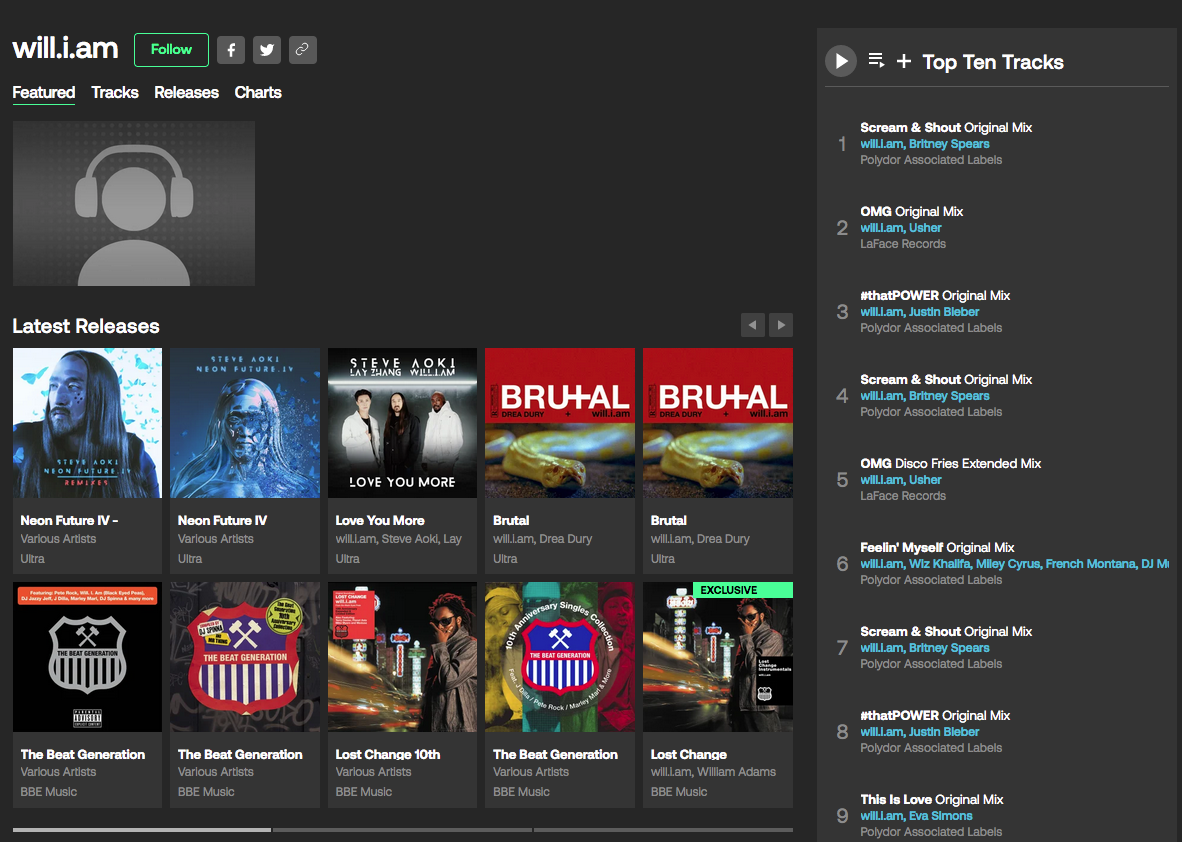Click 'will.i.am, Usher' on track 2
This screenshot has height=842, width=1182.
pos(901,228)
